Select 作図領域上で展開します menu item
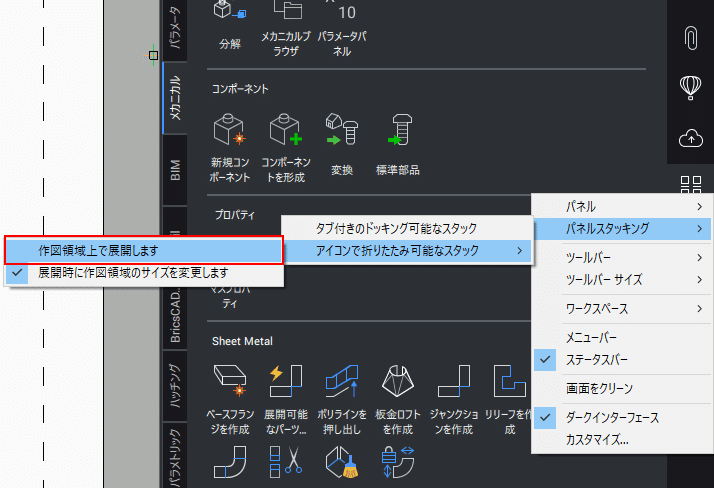The width and height of the screenshot is (714, 488). [144, 250]
